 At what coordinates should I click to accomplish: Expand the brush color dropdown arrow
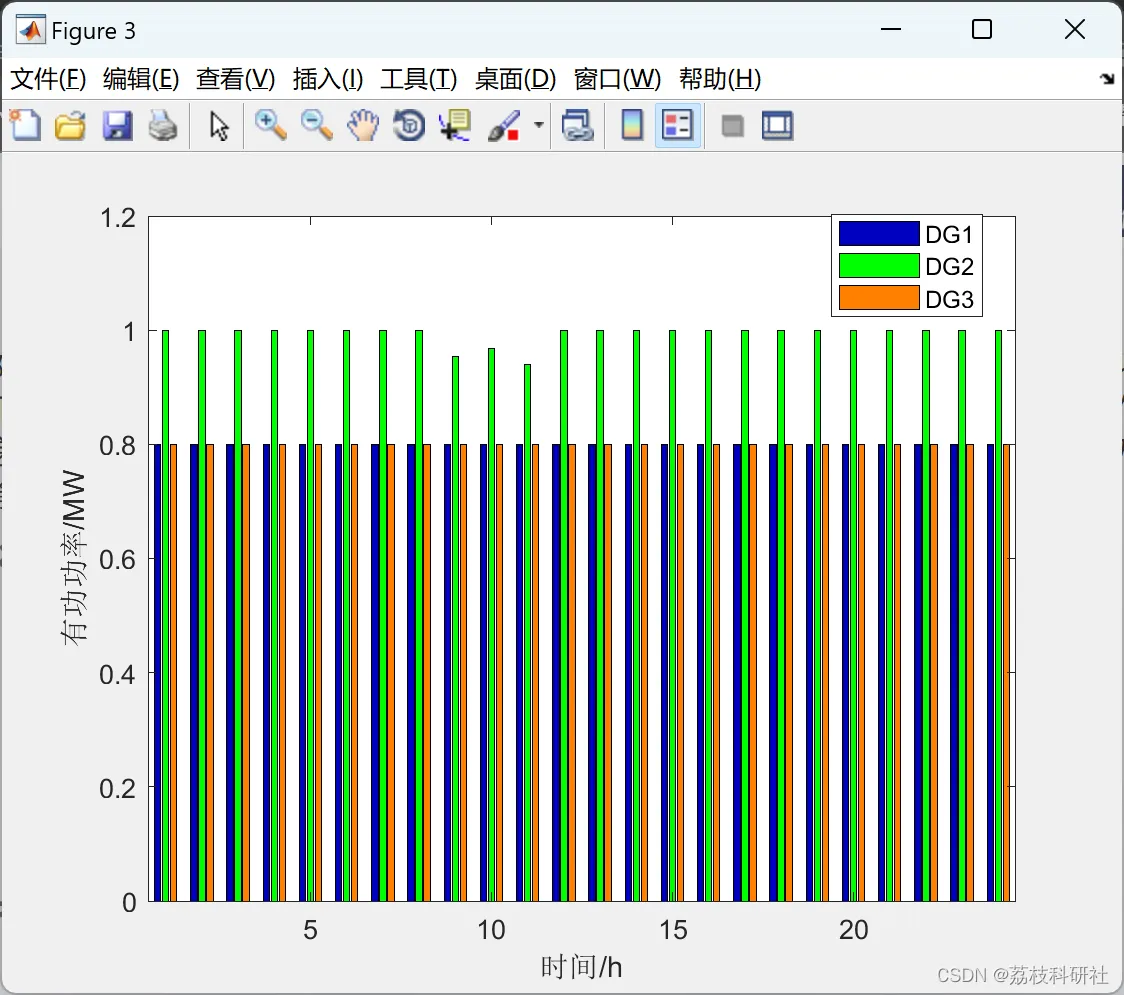[539, 125]
